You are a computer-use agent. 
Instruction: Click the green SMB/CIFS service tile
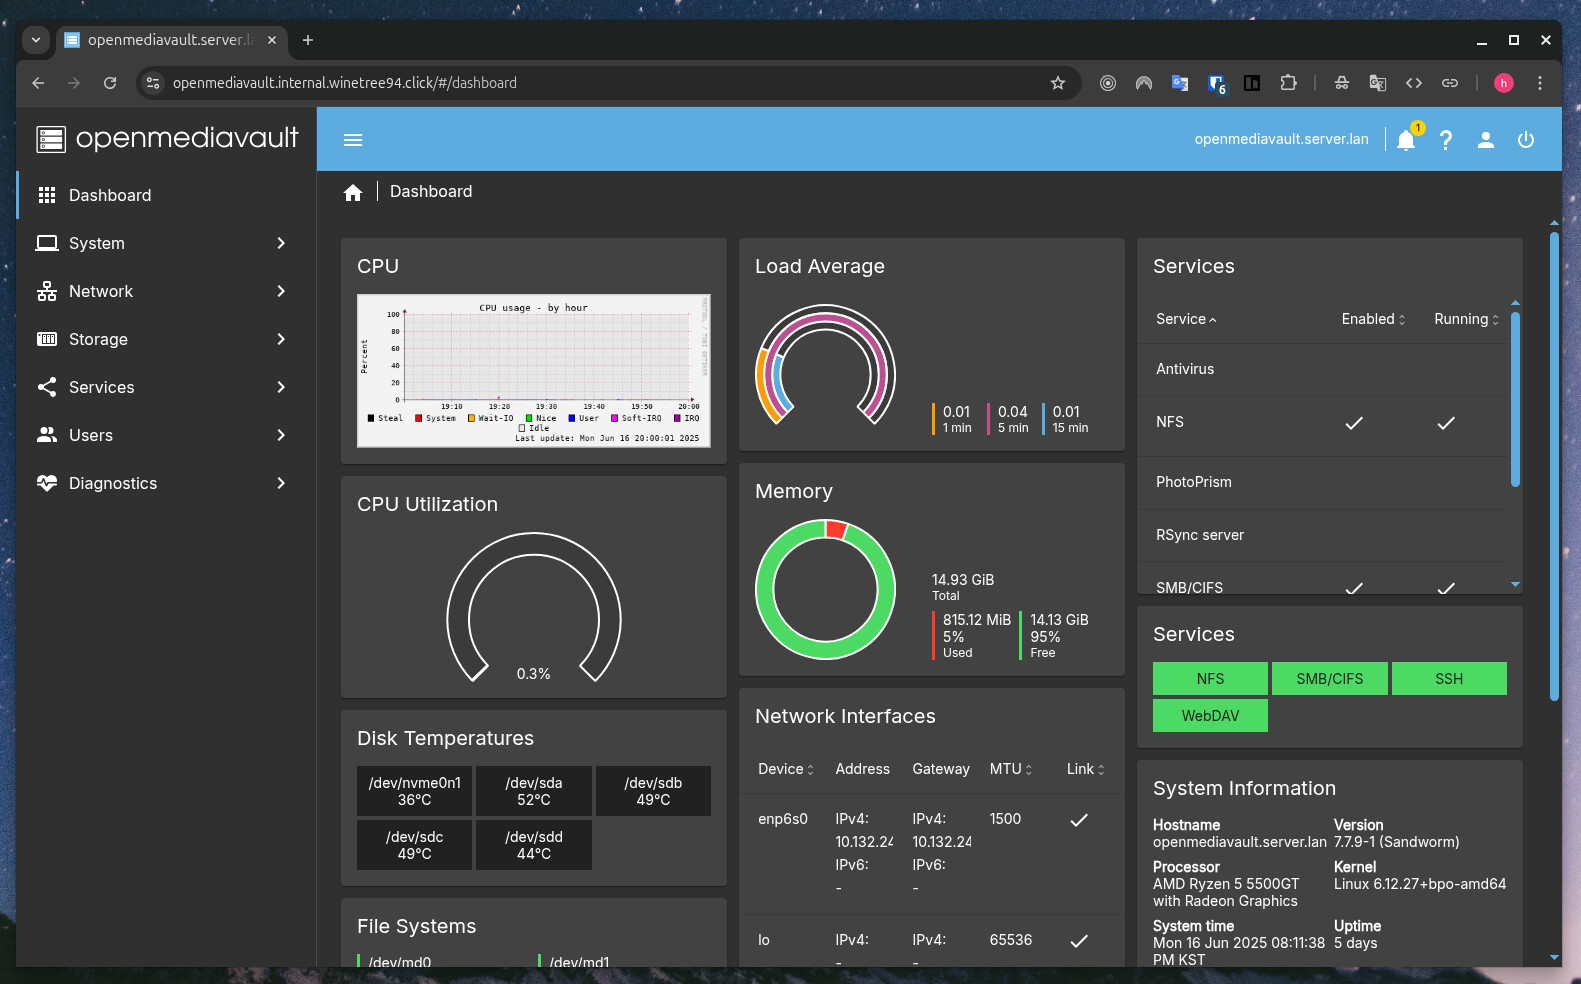pyautogui.click(x=1329, y=678)
